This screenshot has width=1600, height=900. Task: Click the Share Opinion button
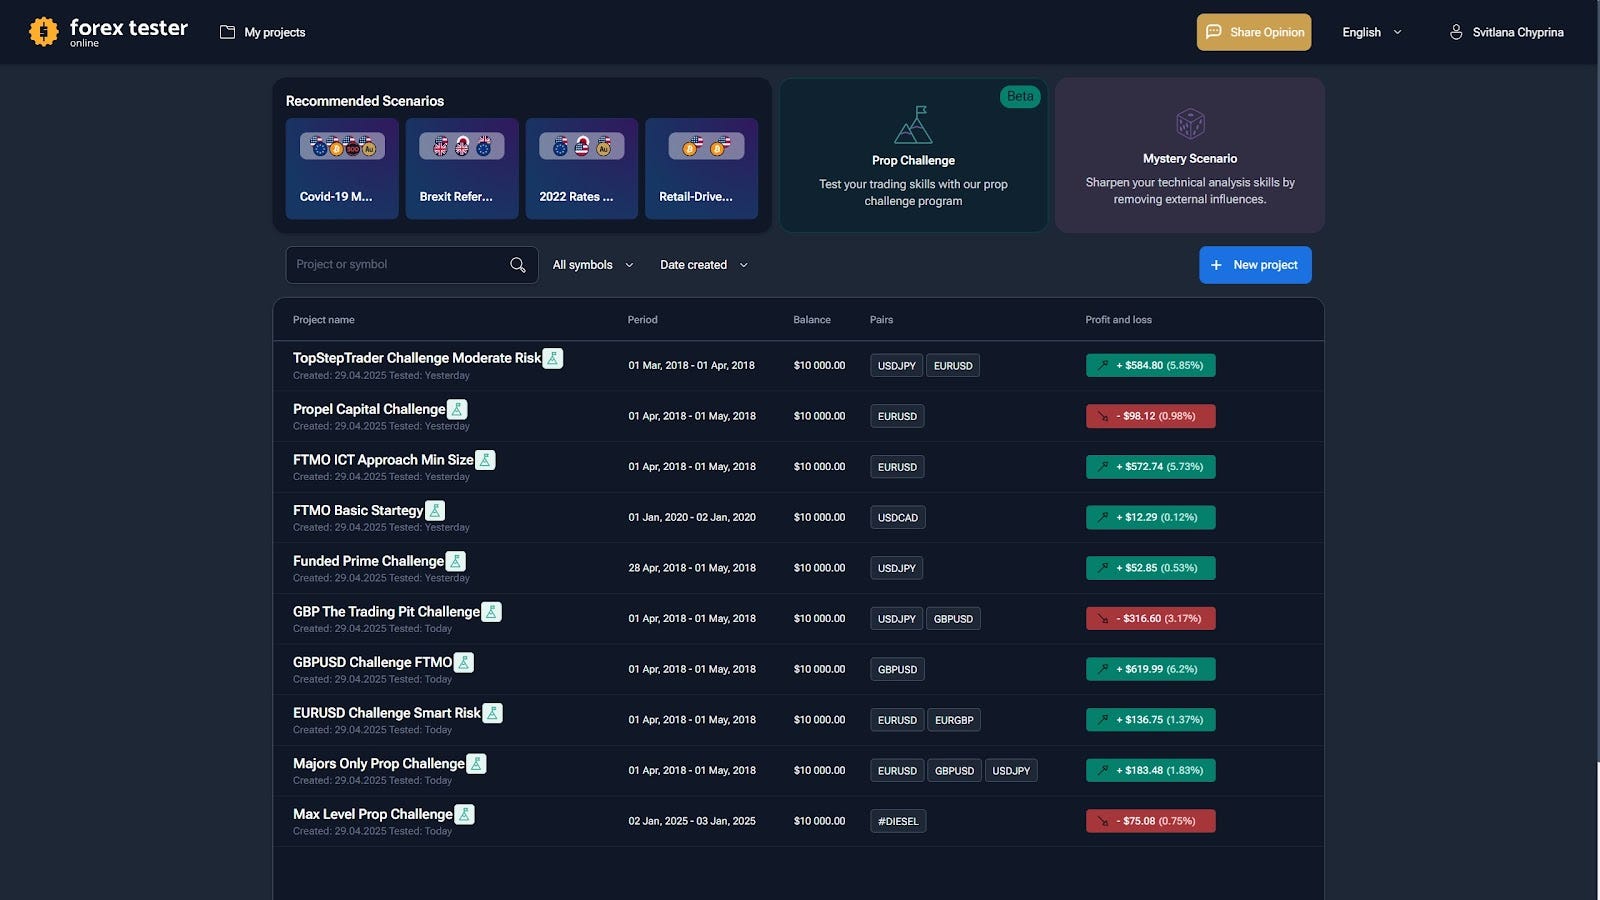[1254, 32]
